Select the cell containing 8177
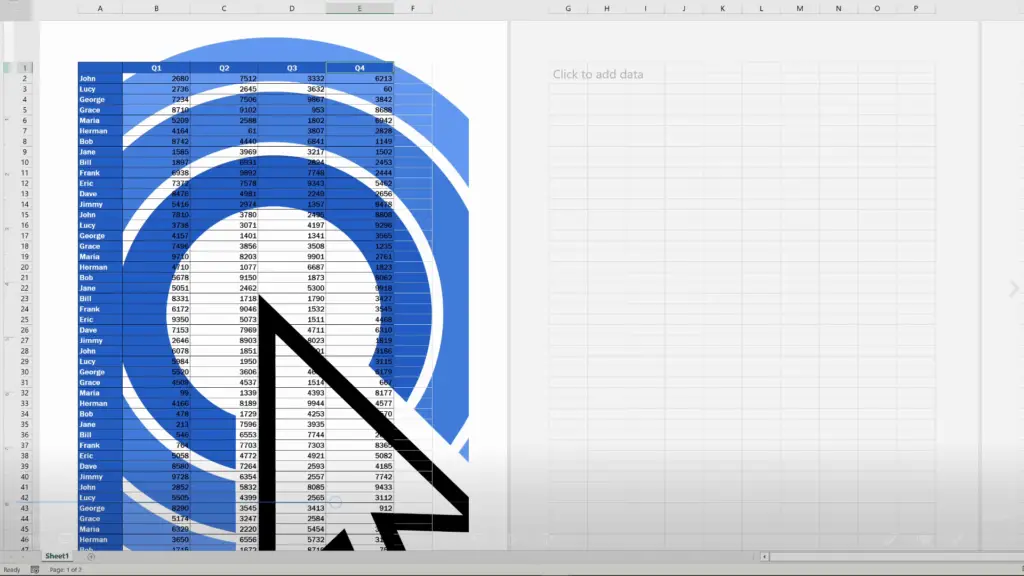This screenshot has width=1024, height=576. pos(360,393)
